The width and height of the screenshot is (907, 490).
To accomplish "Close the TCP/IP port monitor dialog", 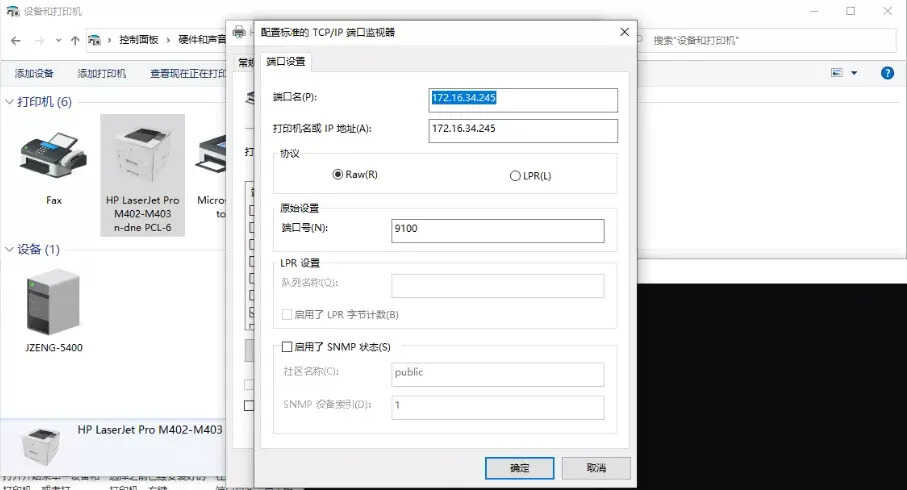I will [624, 32].
